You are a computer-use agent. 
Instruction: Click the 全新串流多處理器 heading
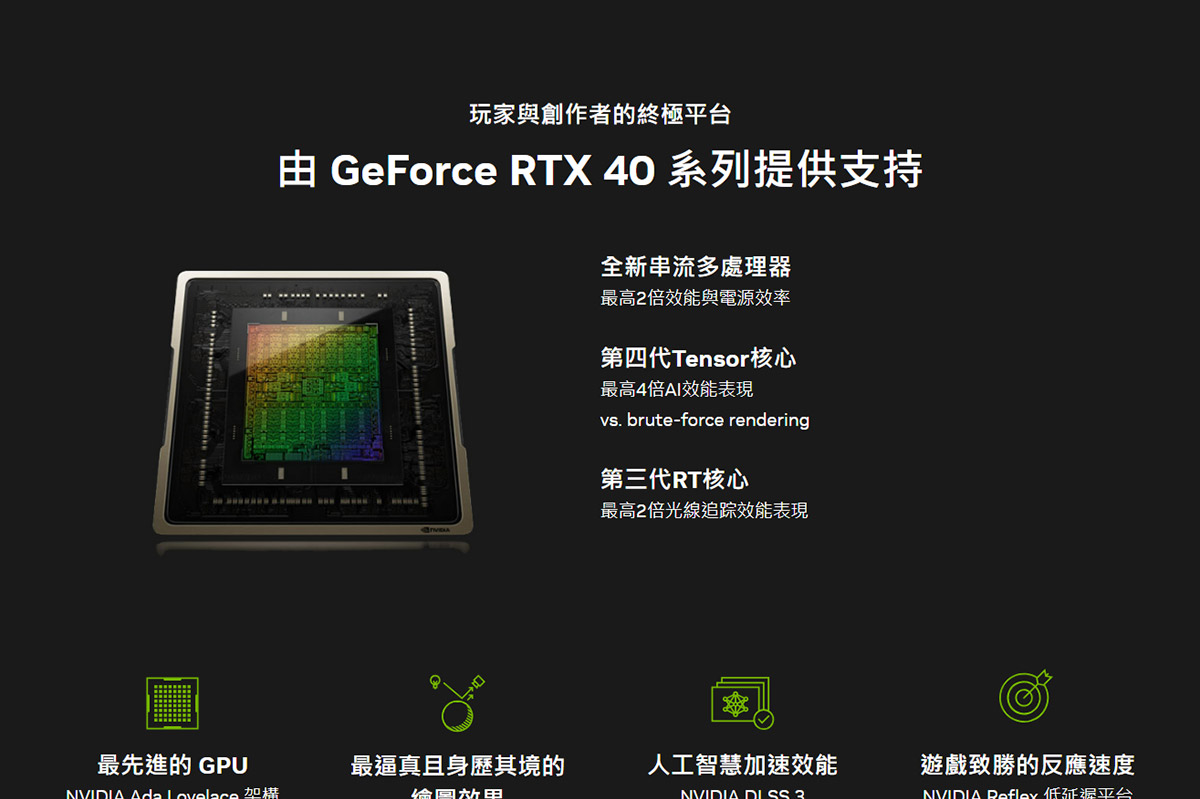696,267
